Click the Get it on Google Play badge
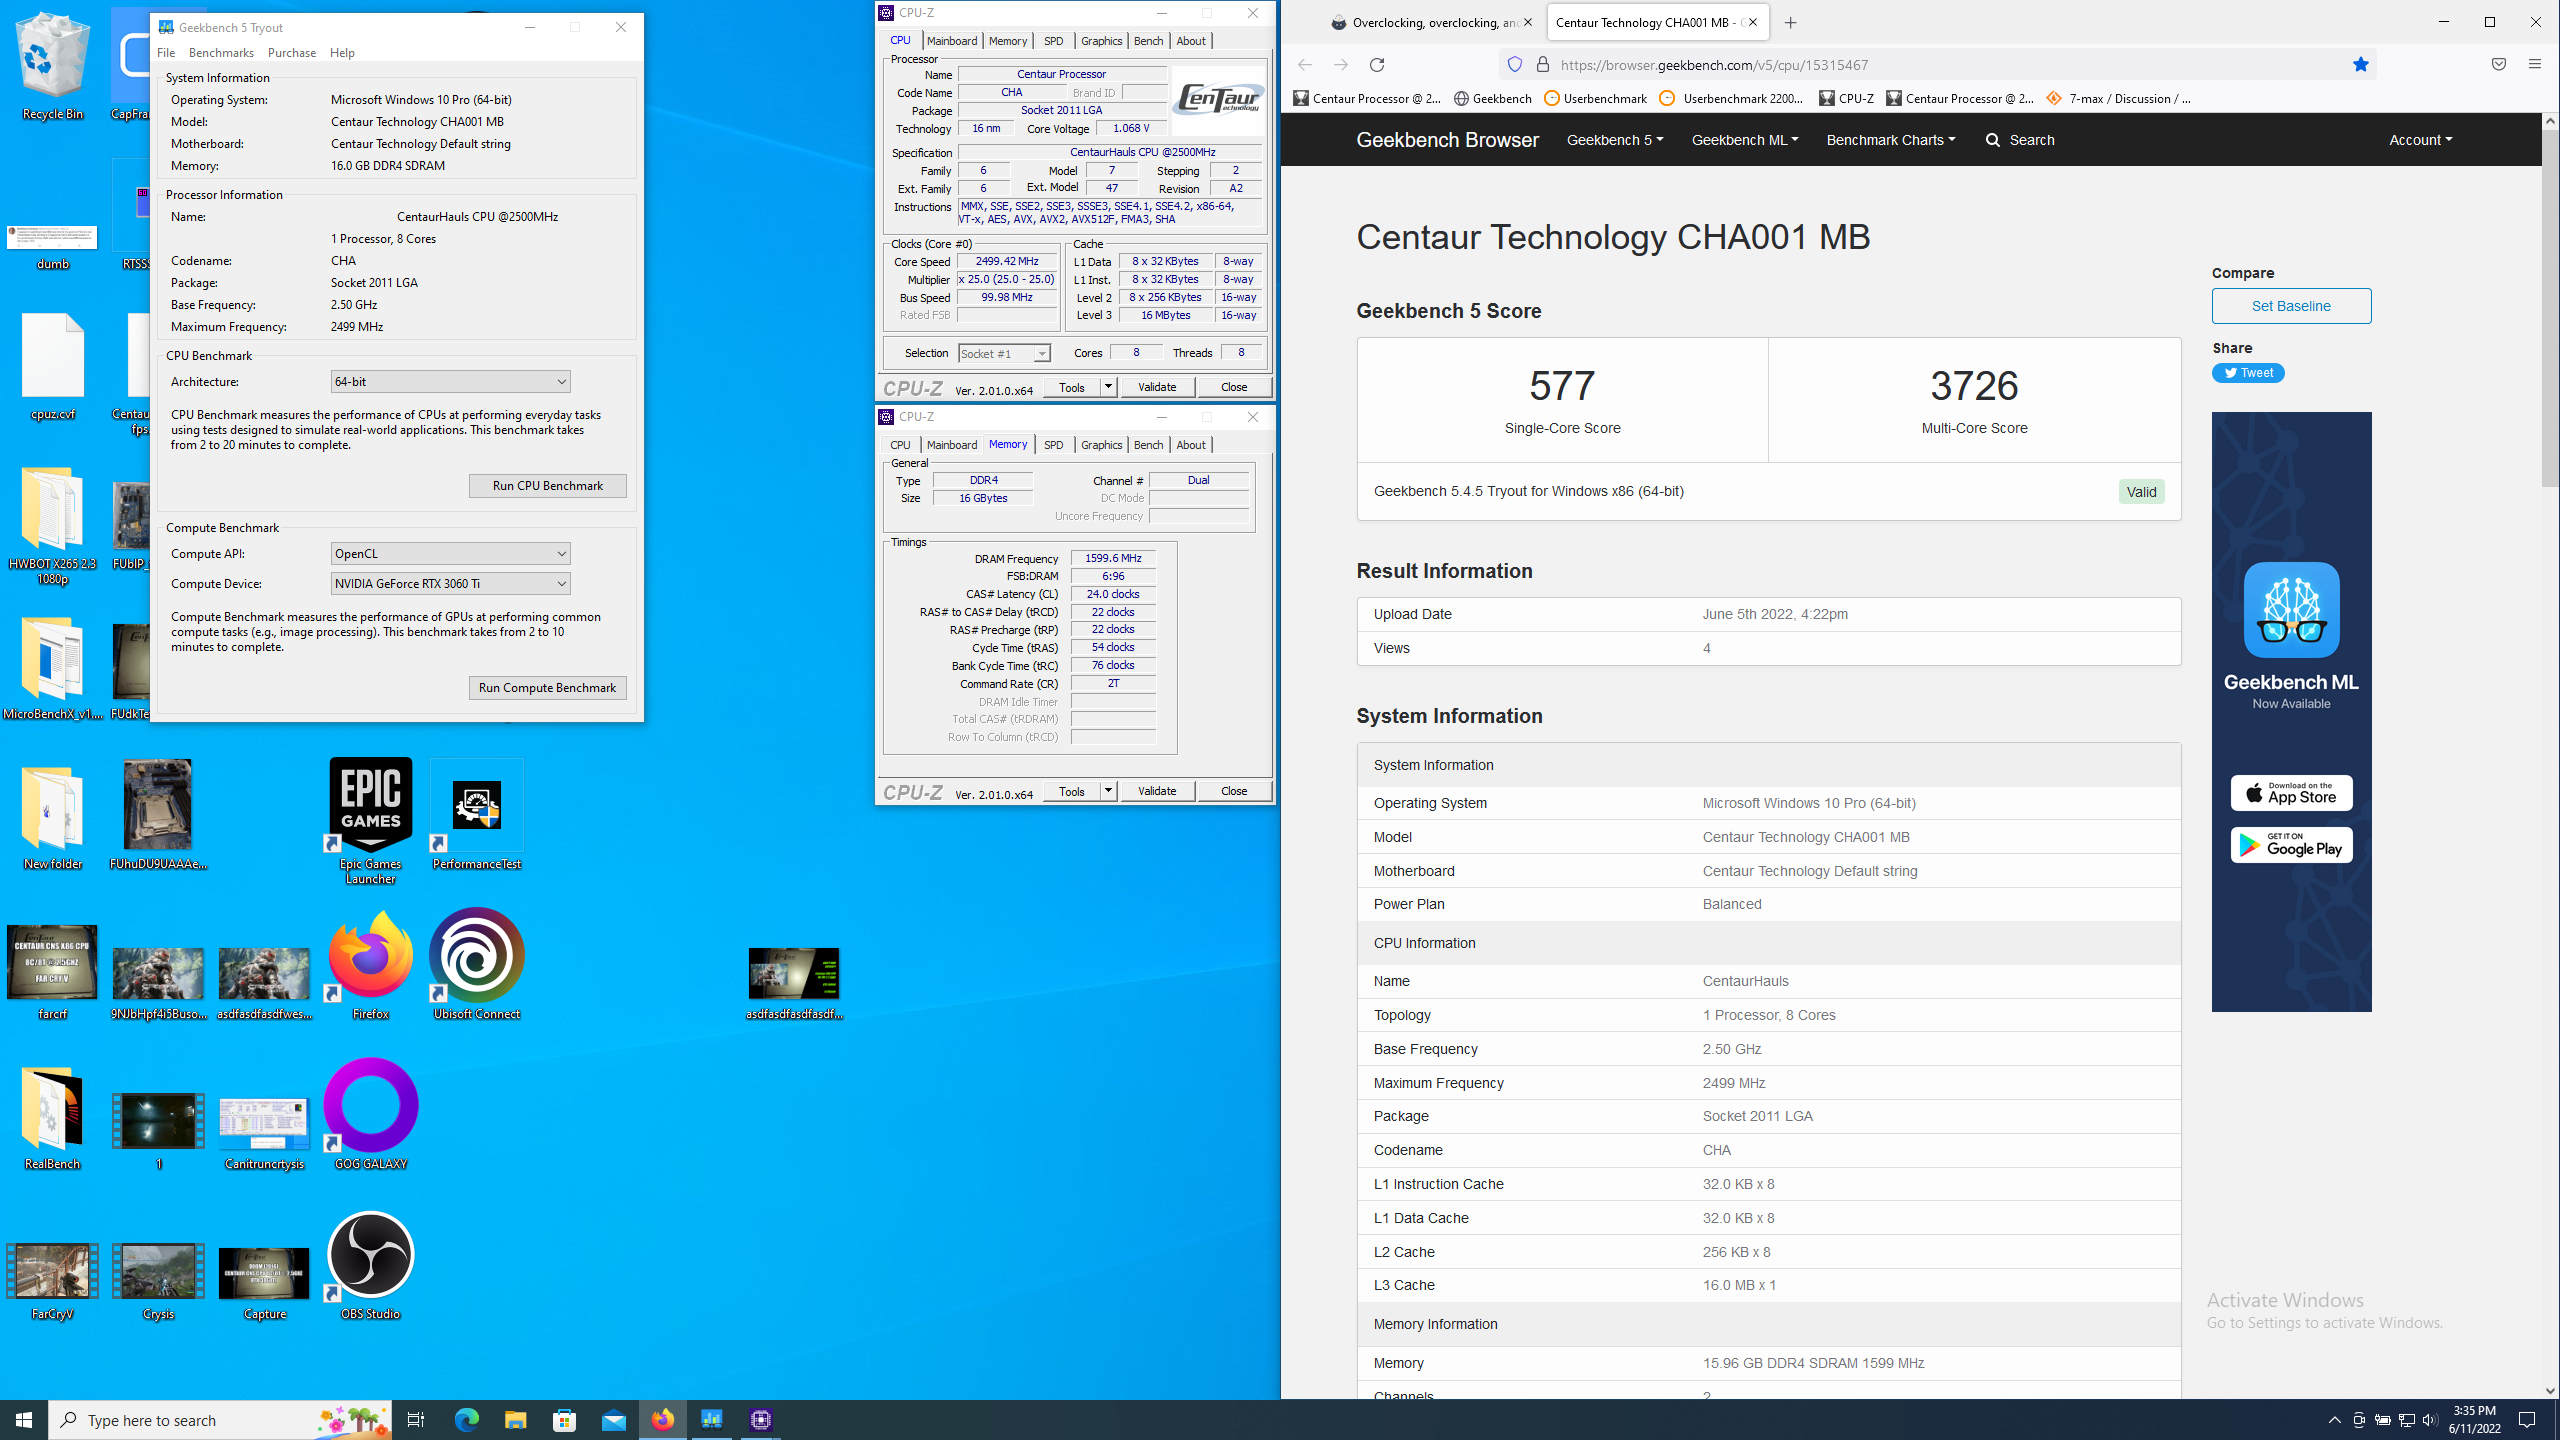Screen dimensions: 2560x1440 pos(2291,845)
